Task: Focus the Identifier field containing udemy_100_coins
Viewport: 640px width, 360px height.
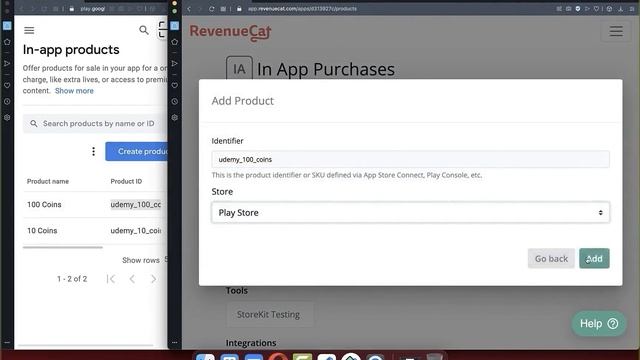Action: 410,159
